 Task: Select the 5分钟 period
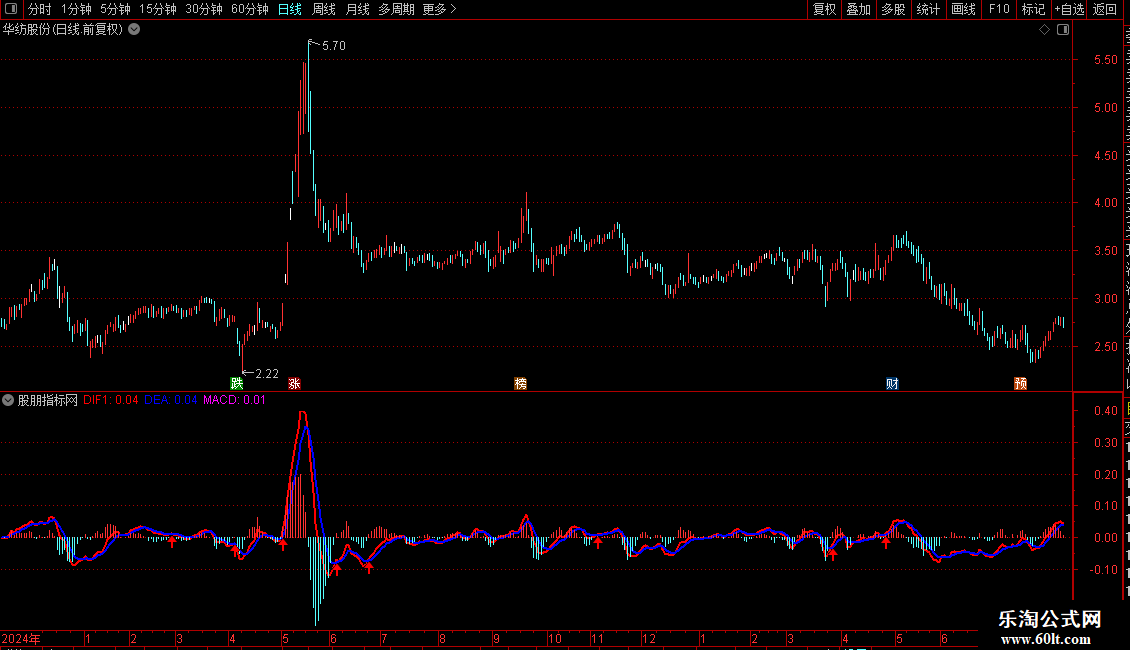pos(115,9)
